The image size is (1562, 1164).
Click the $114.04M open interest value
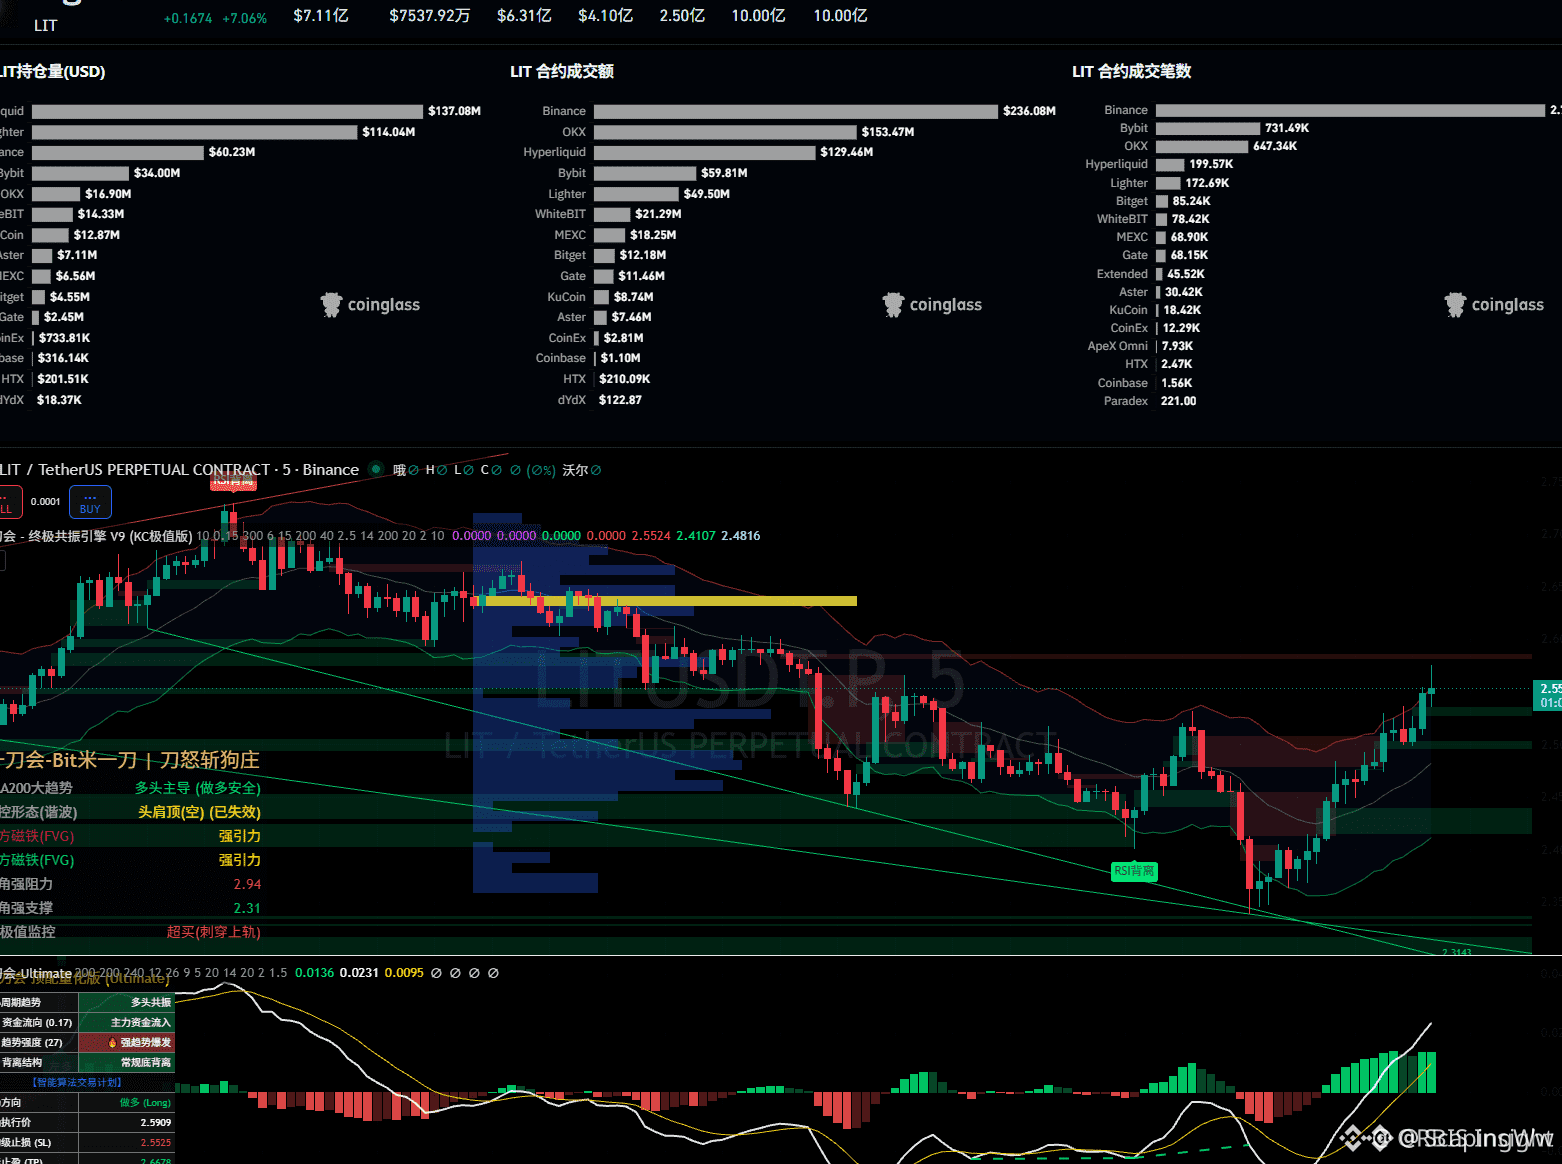(x=389, y=132)
